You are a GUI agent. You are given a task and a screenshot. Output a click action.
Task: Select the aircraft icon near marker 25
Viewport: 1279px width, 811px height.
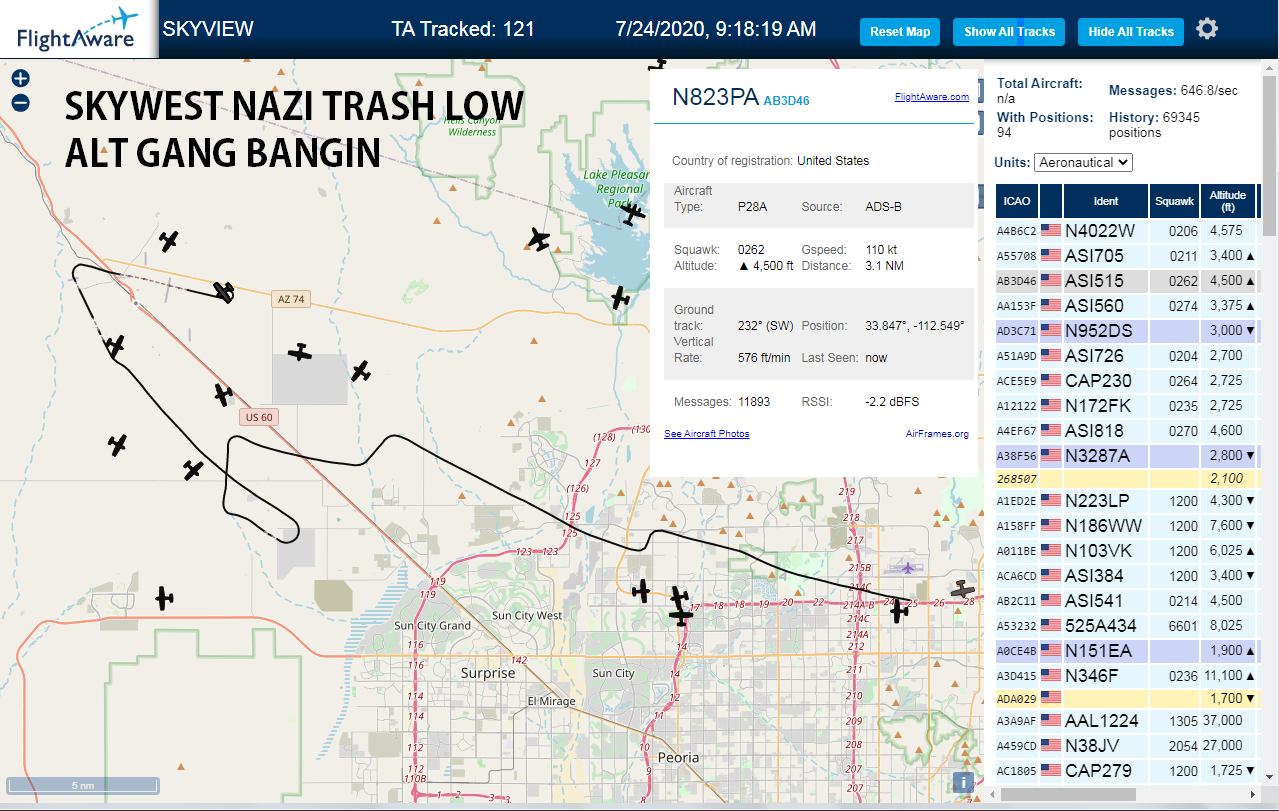click(x=899, y=609)
